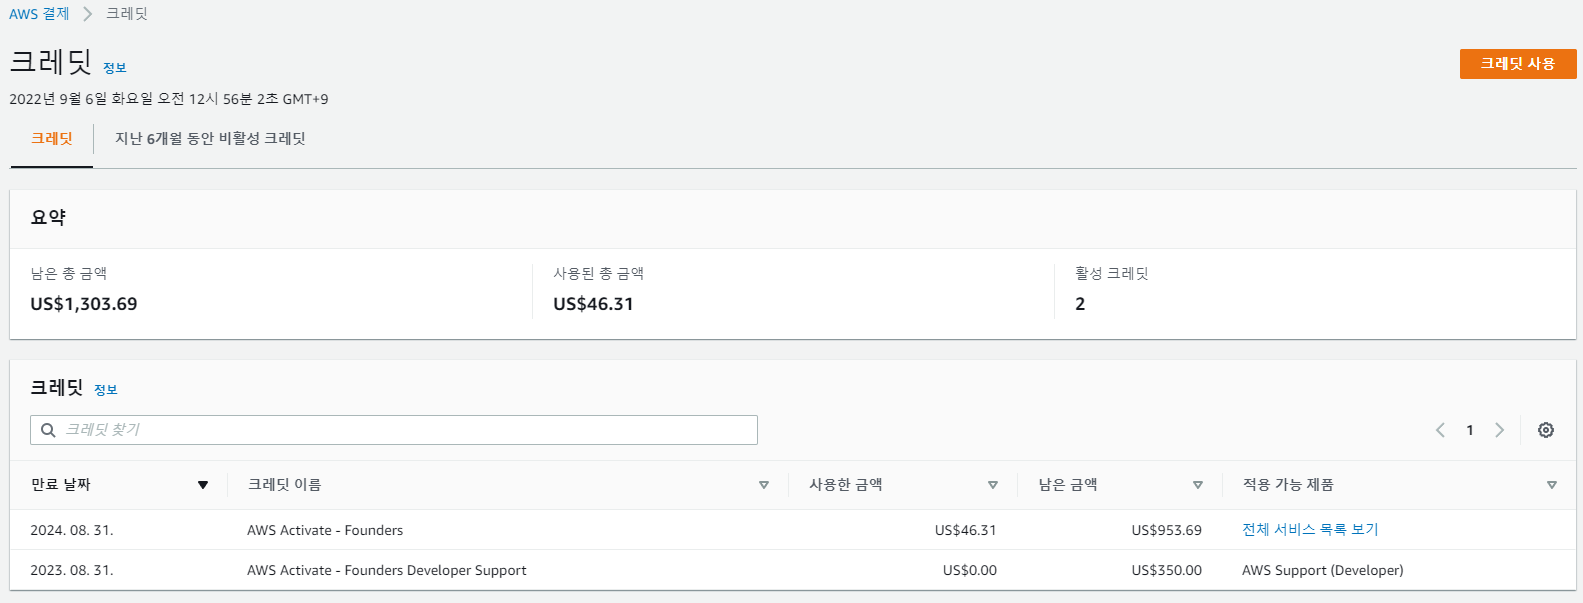Go to previous page arrow
The image size is (1583, 603).
(x=1440, y=430)
